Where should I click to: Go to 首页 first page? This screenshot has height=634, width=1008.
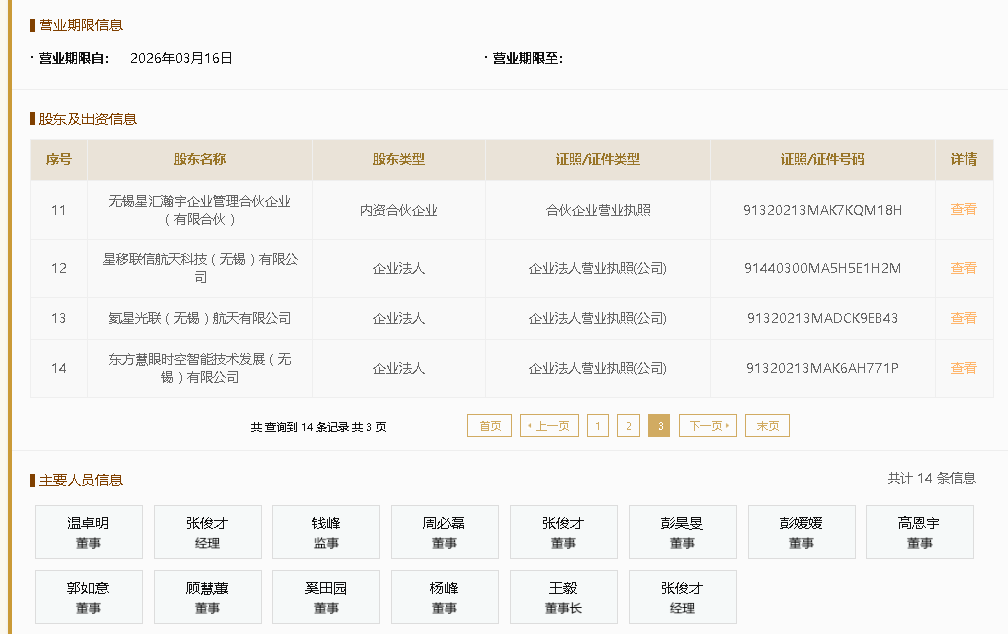tap(490, 426)
